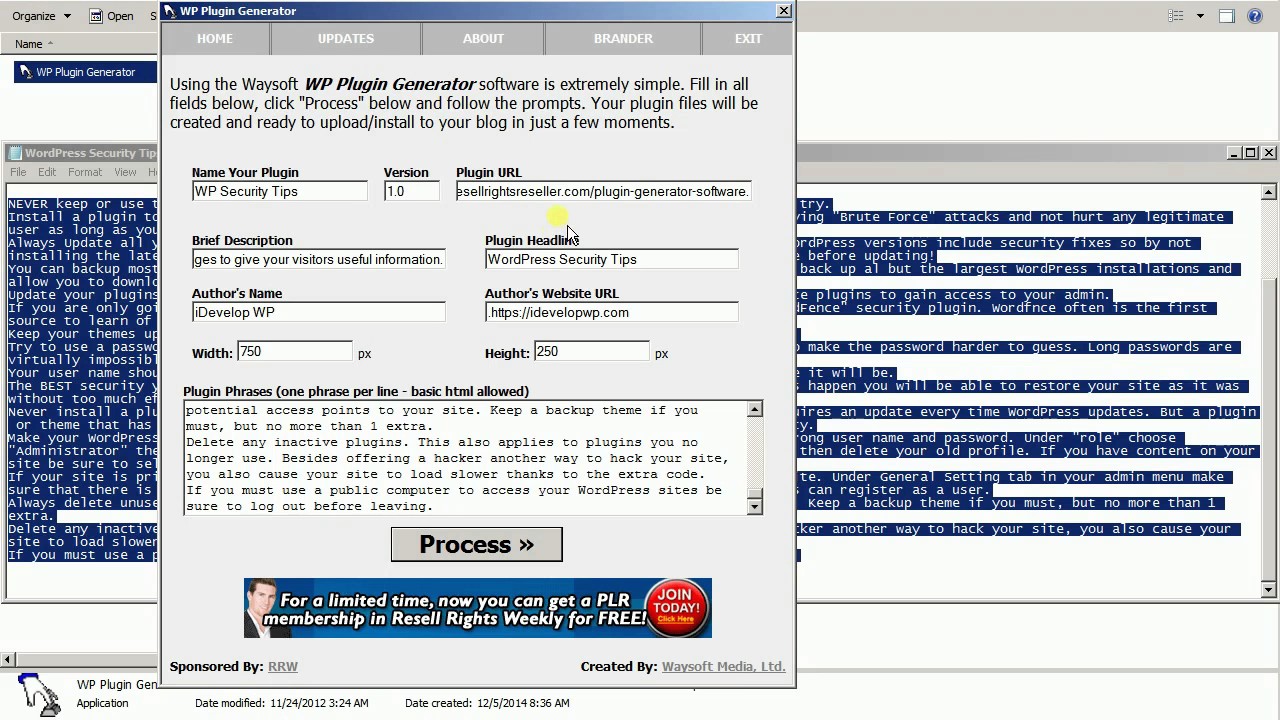Switch to the ABOUT tab

[x=483, y=38]
